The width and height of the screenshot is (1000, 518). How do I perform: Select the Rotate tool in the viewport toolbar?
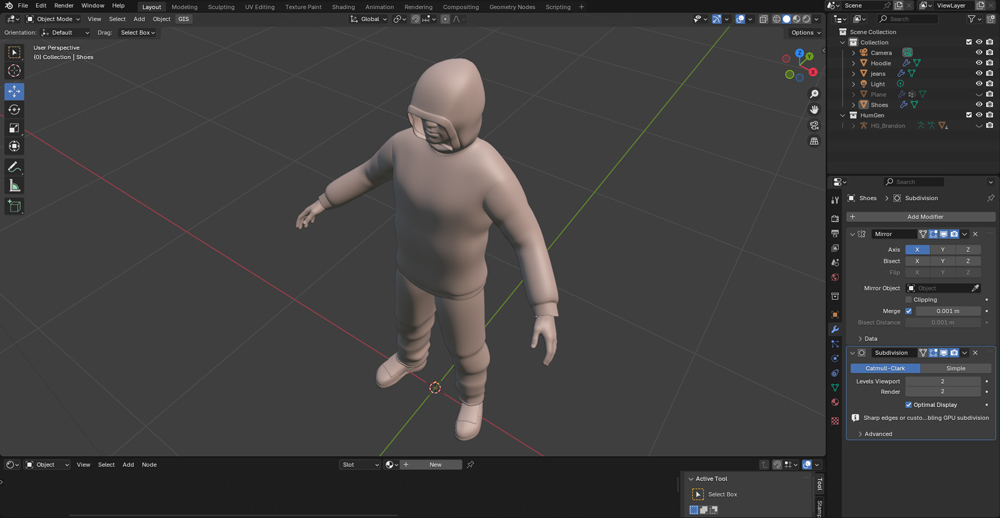(14, 110)
